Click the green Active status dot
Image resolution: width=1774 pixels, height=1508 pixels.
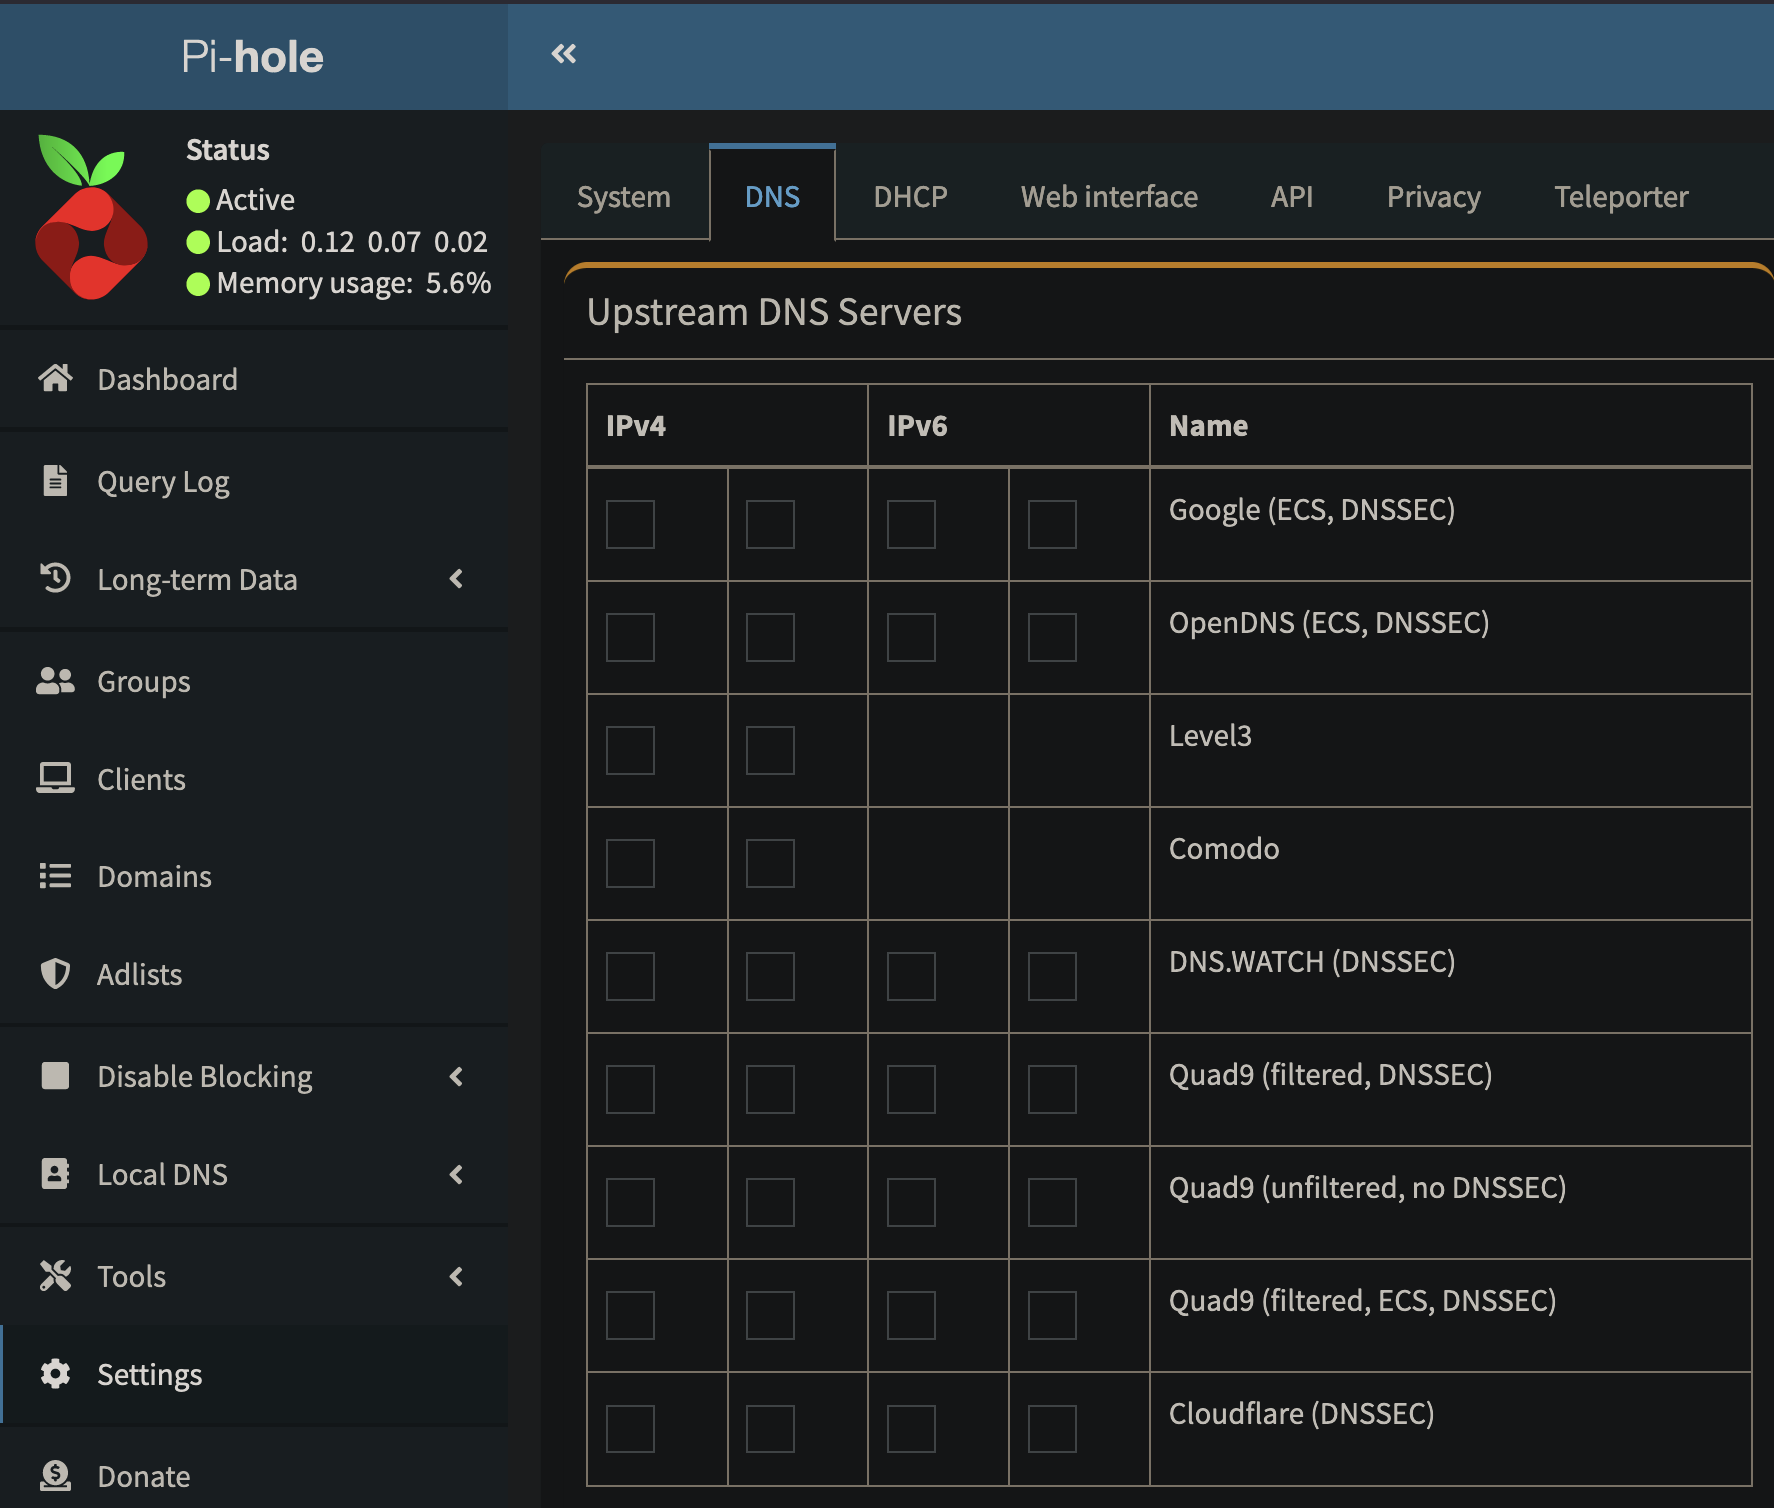[x=198, y=201]
